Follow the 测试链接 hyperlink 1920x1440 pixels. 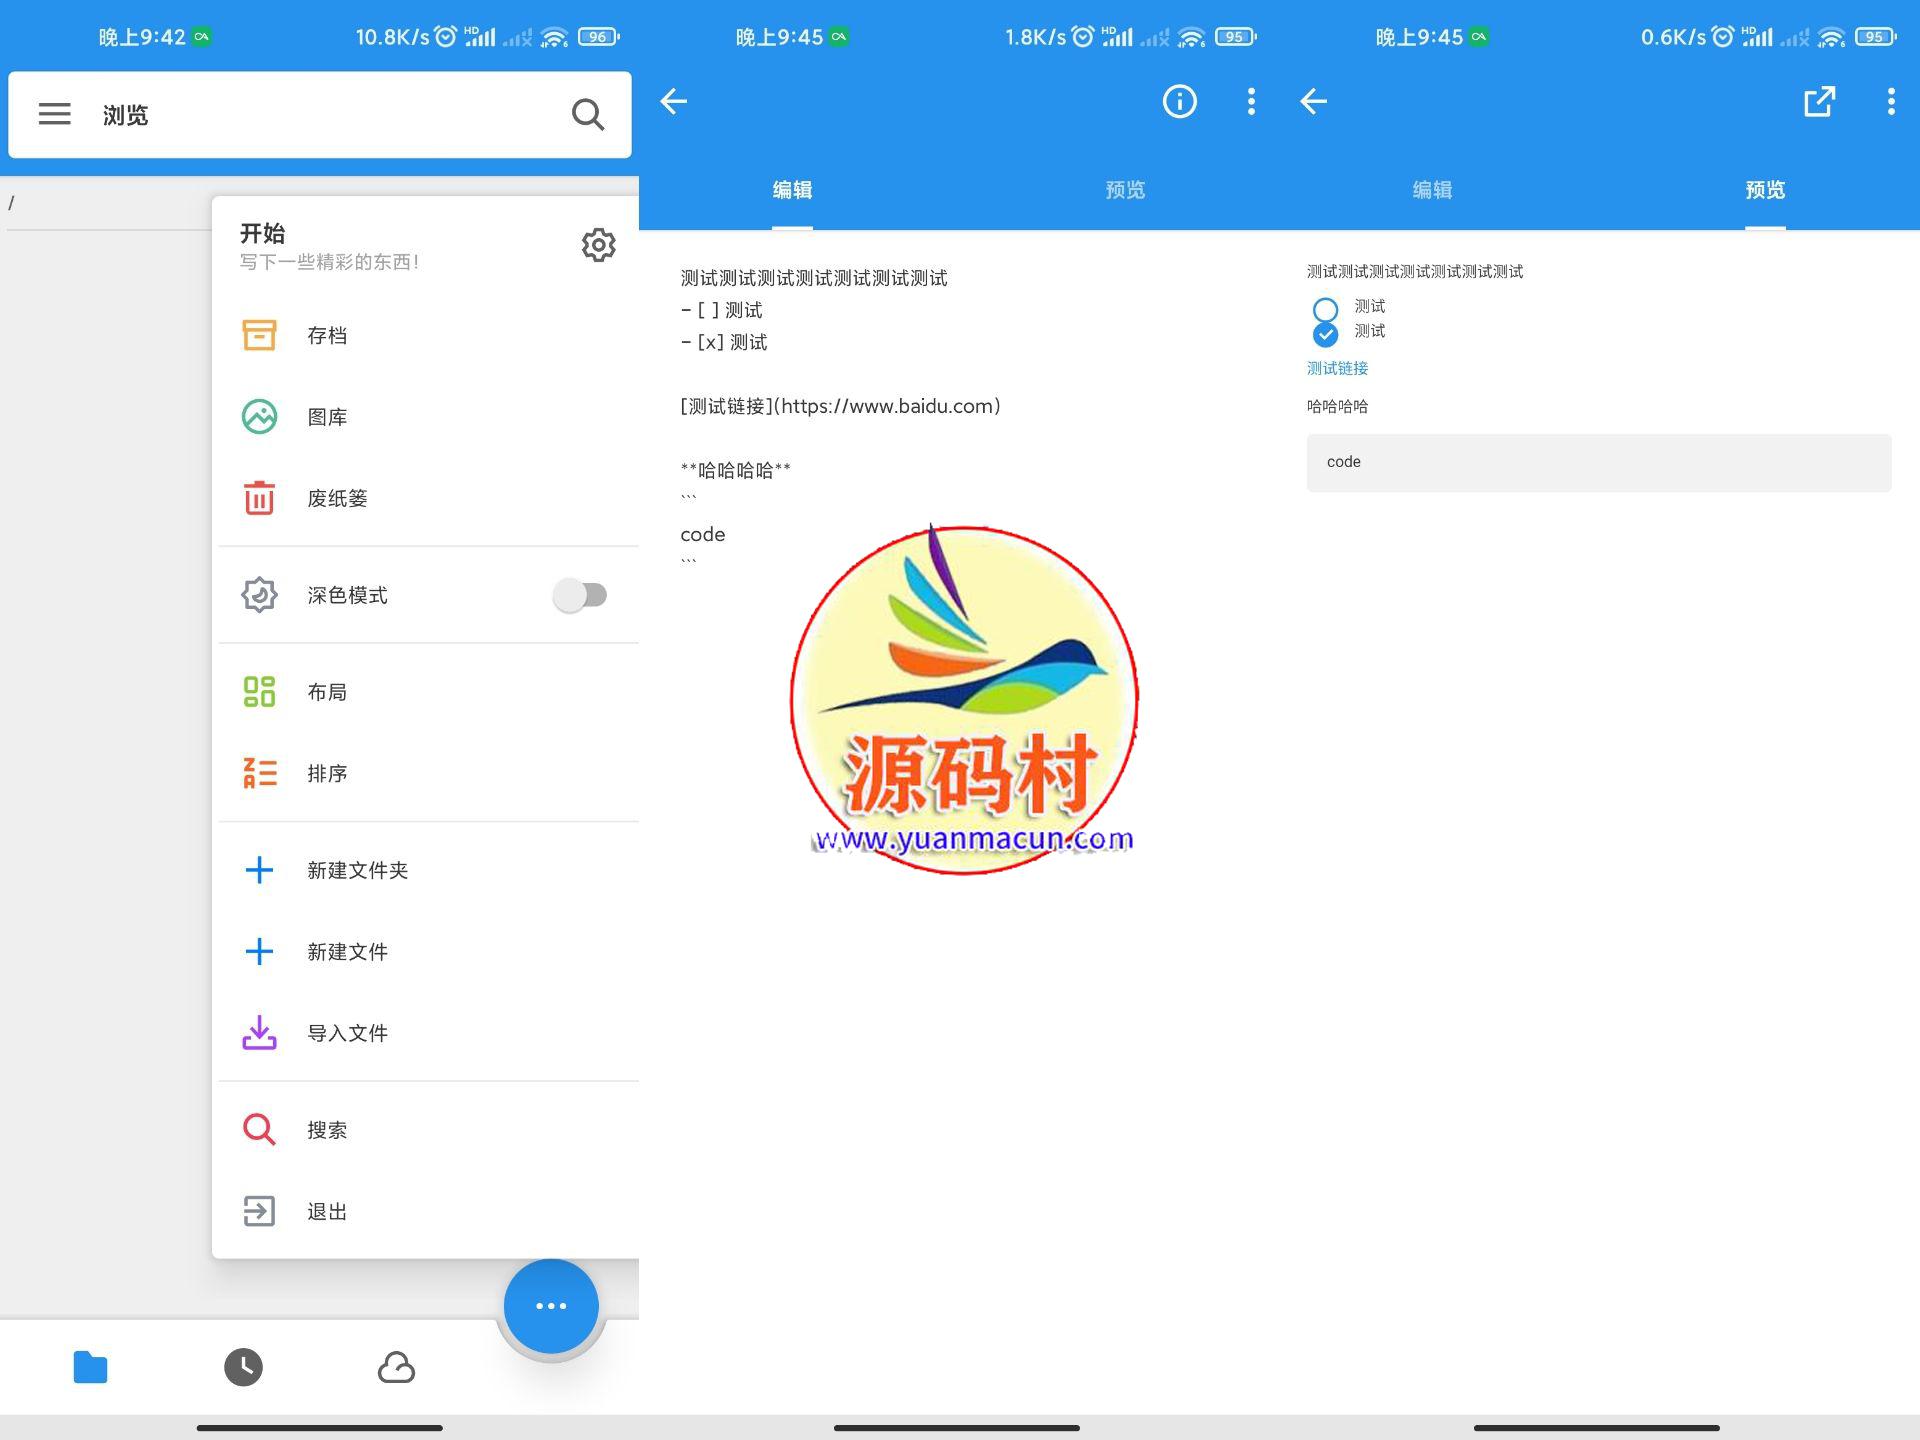[x=1337, y=368]
